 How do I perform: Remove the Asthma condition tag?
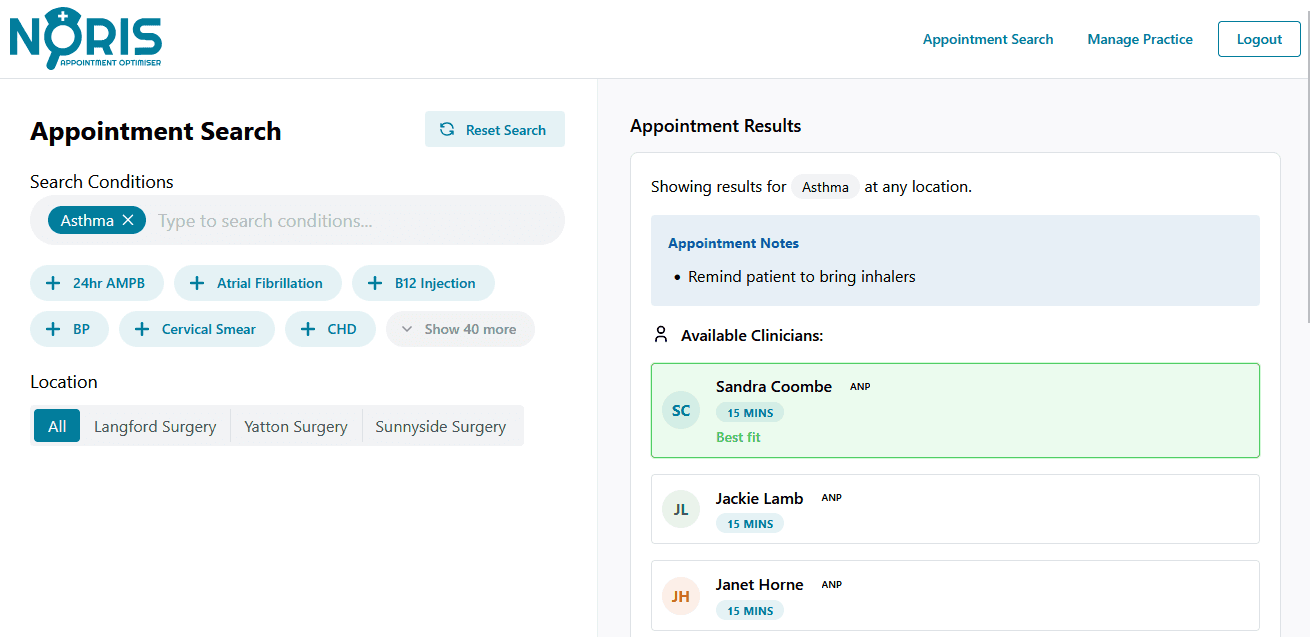pos(127,221)
